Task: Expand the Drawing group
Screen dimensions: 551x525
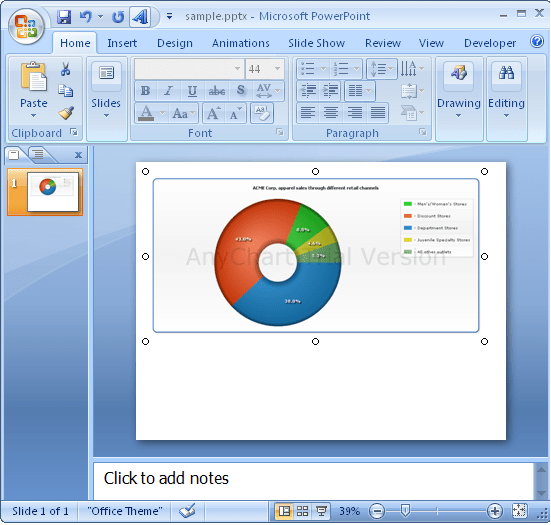Action: [459, 116]
